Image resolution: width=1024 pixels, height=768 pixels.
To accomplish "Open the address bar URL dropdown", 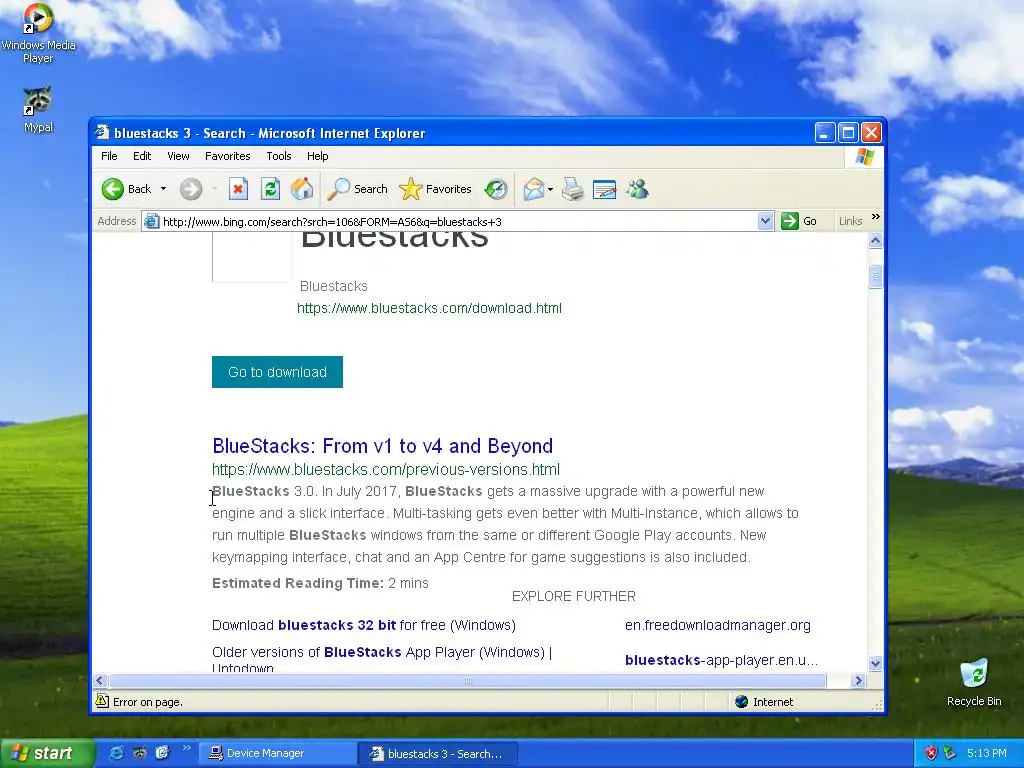I will click(765, 221).
